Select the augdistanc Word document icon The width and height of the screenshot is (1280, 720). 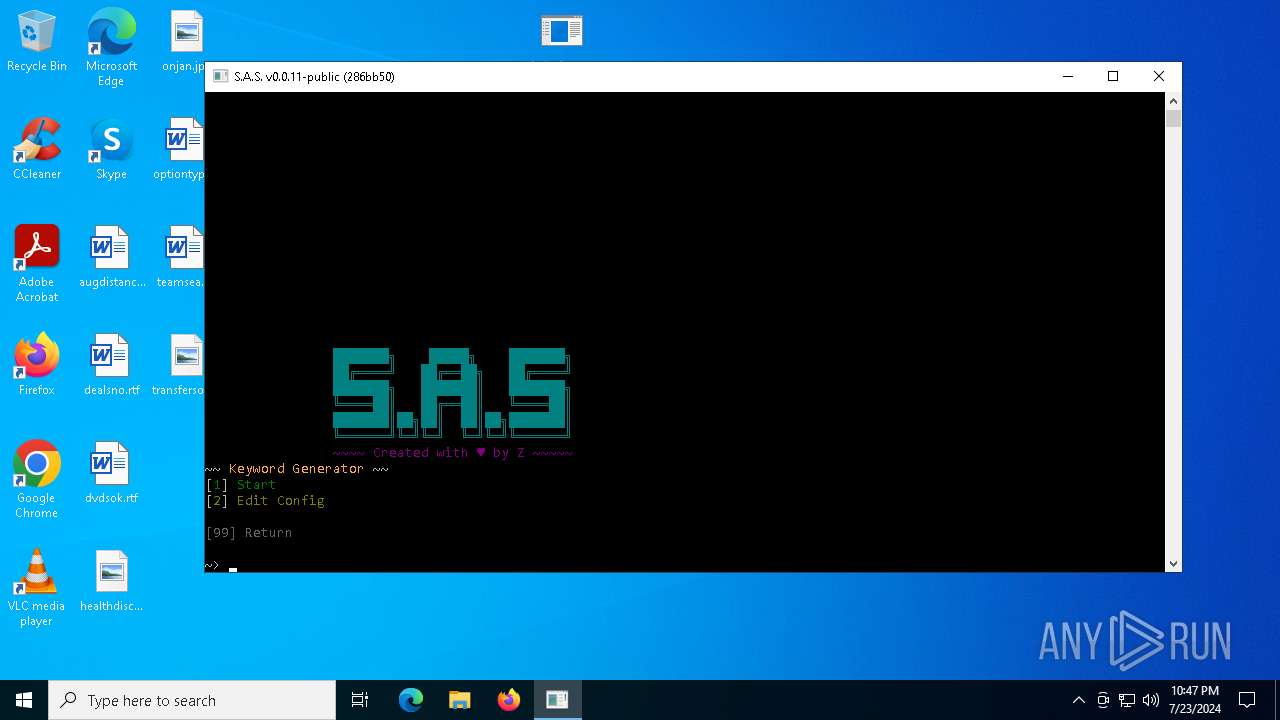111,258
